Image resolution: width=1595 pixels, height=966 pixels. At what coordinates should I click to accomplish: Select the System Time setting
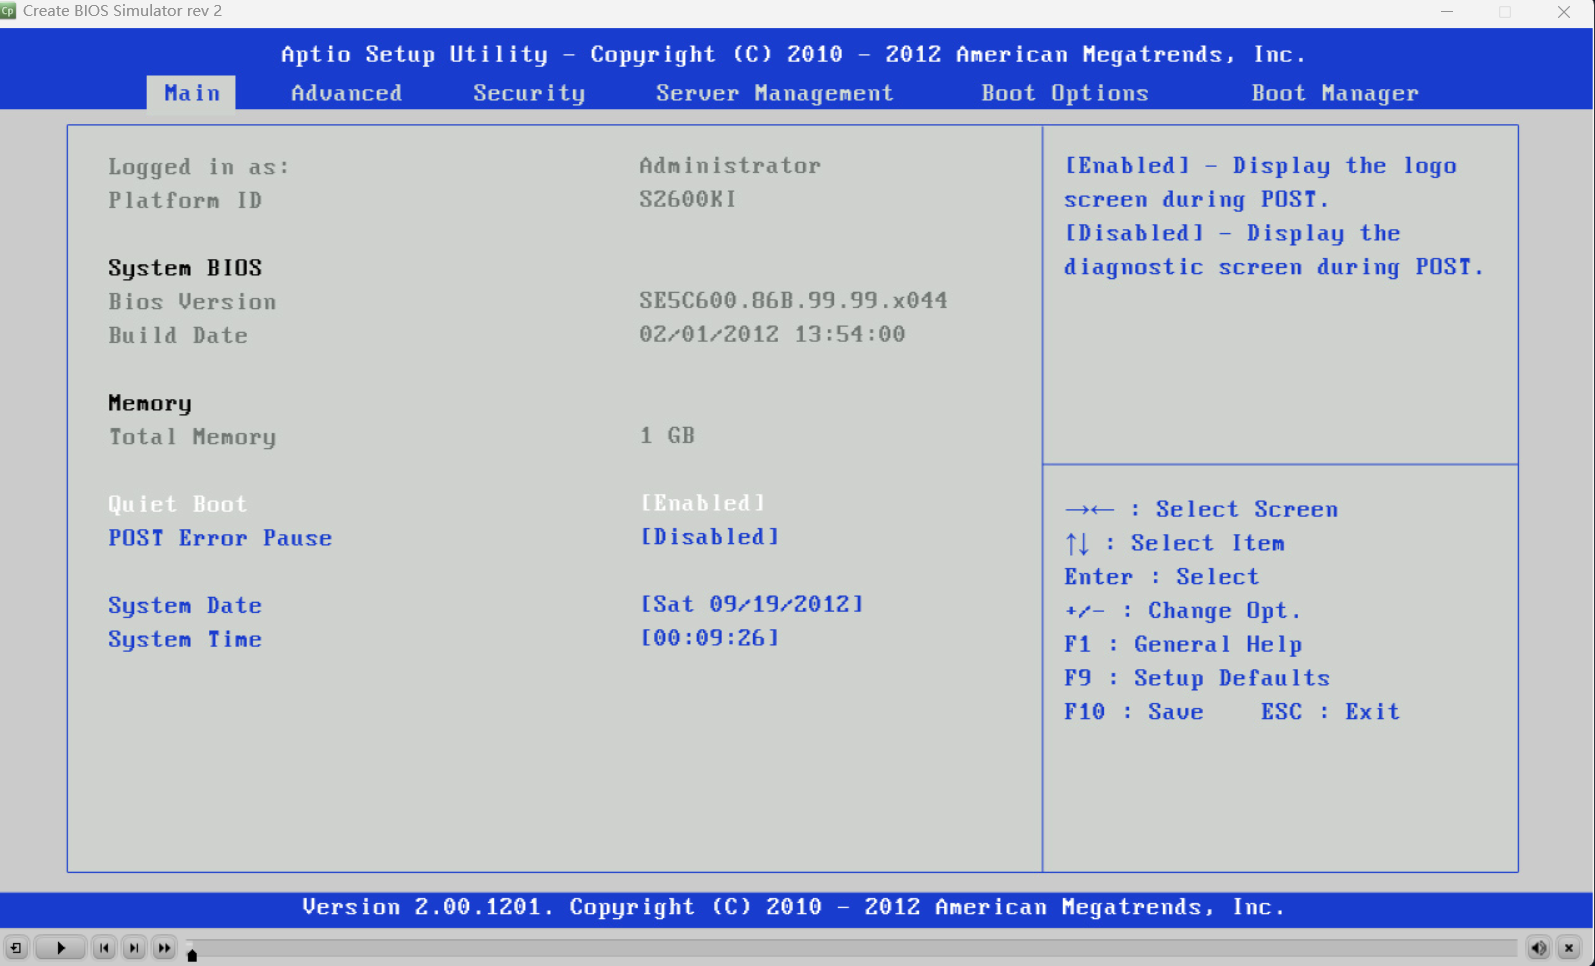[x=185, y=639]
